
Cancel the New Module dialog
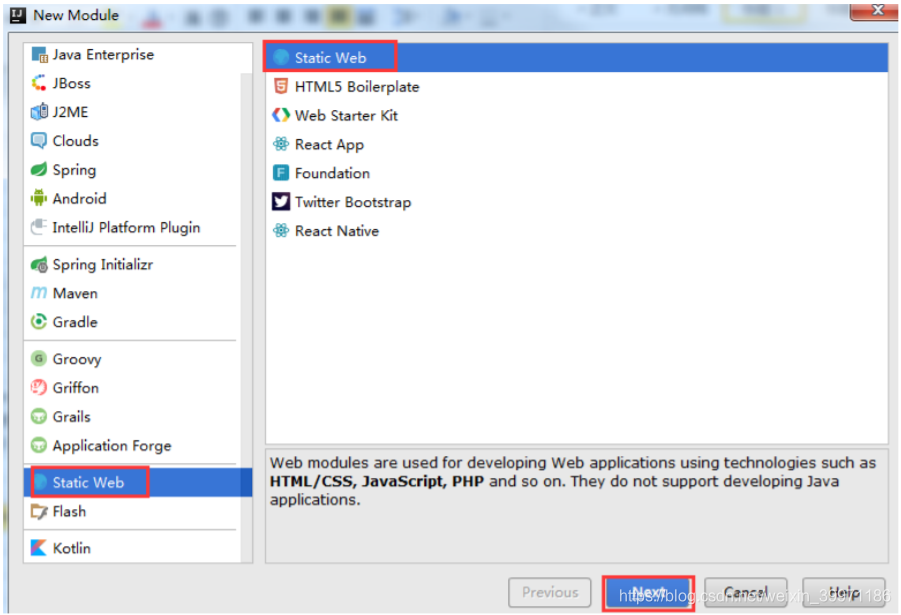[746, 593]
